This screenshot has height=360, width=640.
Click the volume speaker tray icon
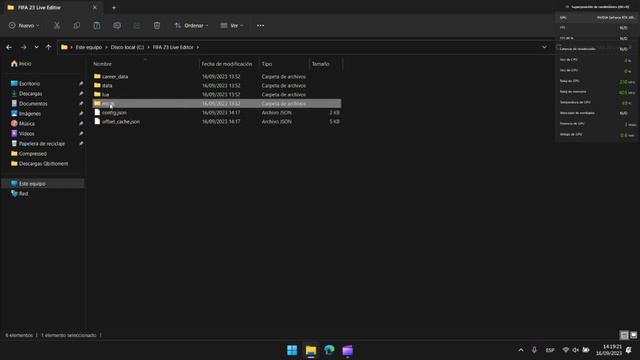pos(576,350)
